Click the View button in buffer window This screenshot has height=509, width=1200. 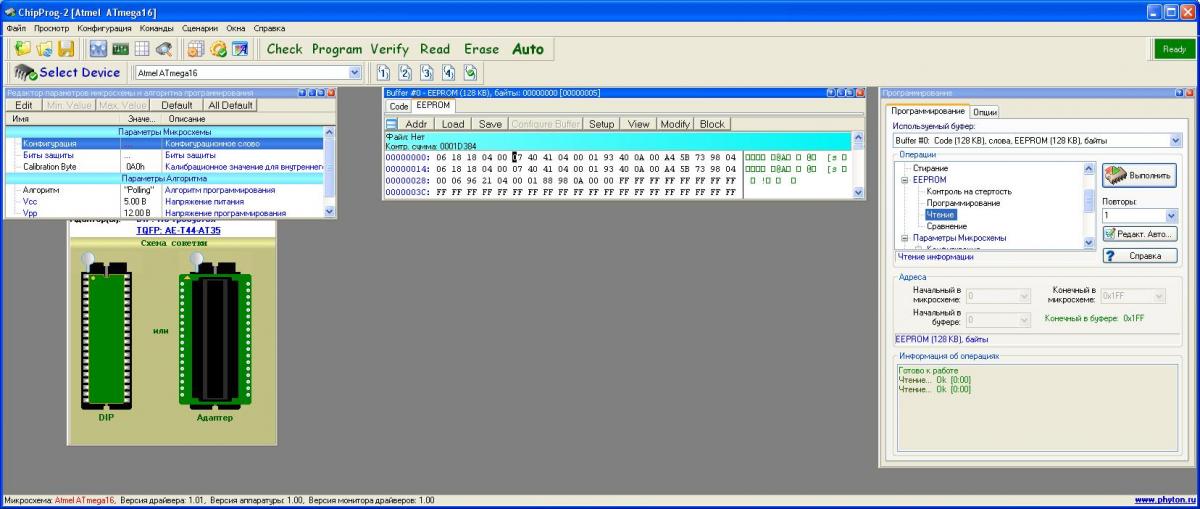click(x=638, y=124)
